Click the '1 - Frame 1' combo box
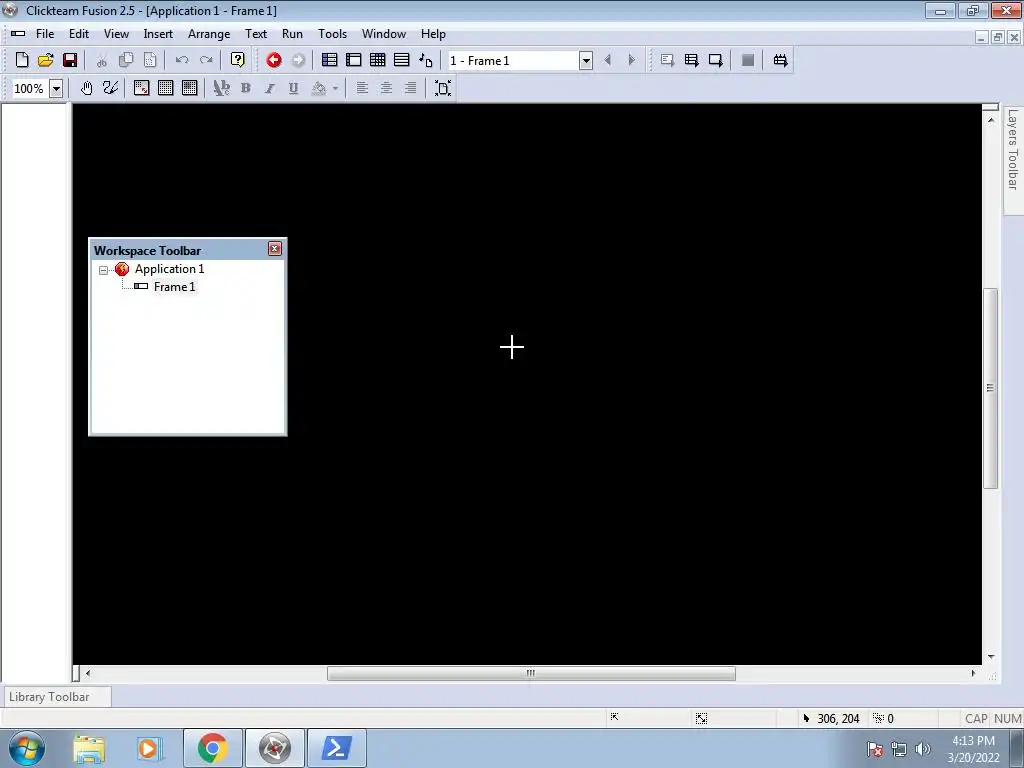Screen dimensions: 1024x768 (520, 60)
